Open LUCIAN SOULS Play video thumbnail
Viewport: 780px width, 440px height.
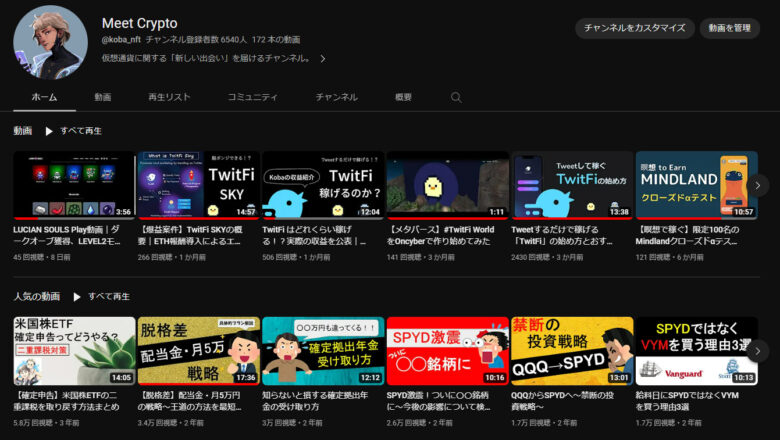pyautogui.click(x=73, y=185)
